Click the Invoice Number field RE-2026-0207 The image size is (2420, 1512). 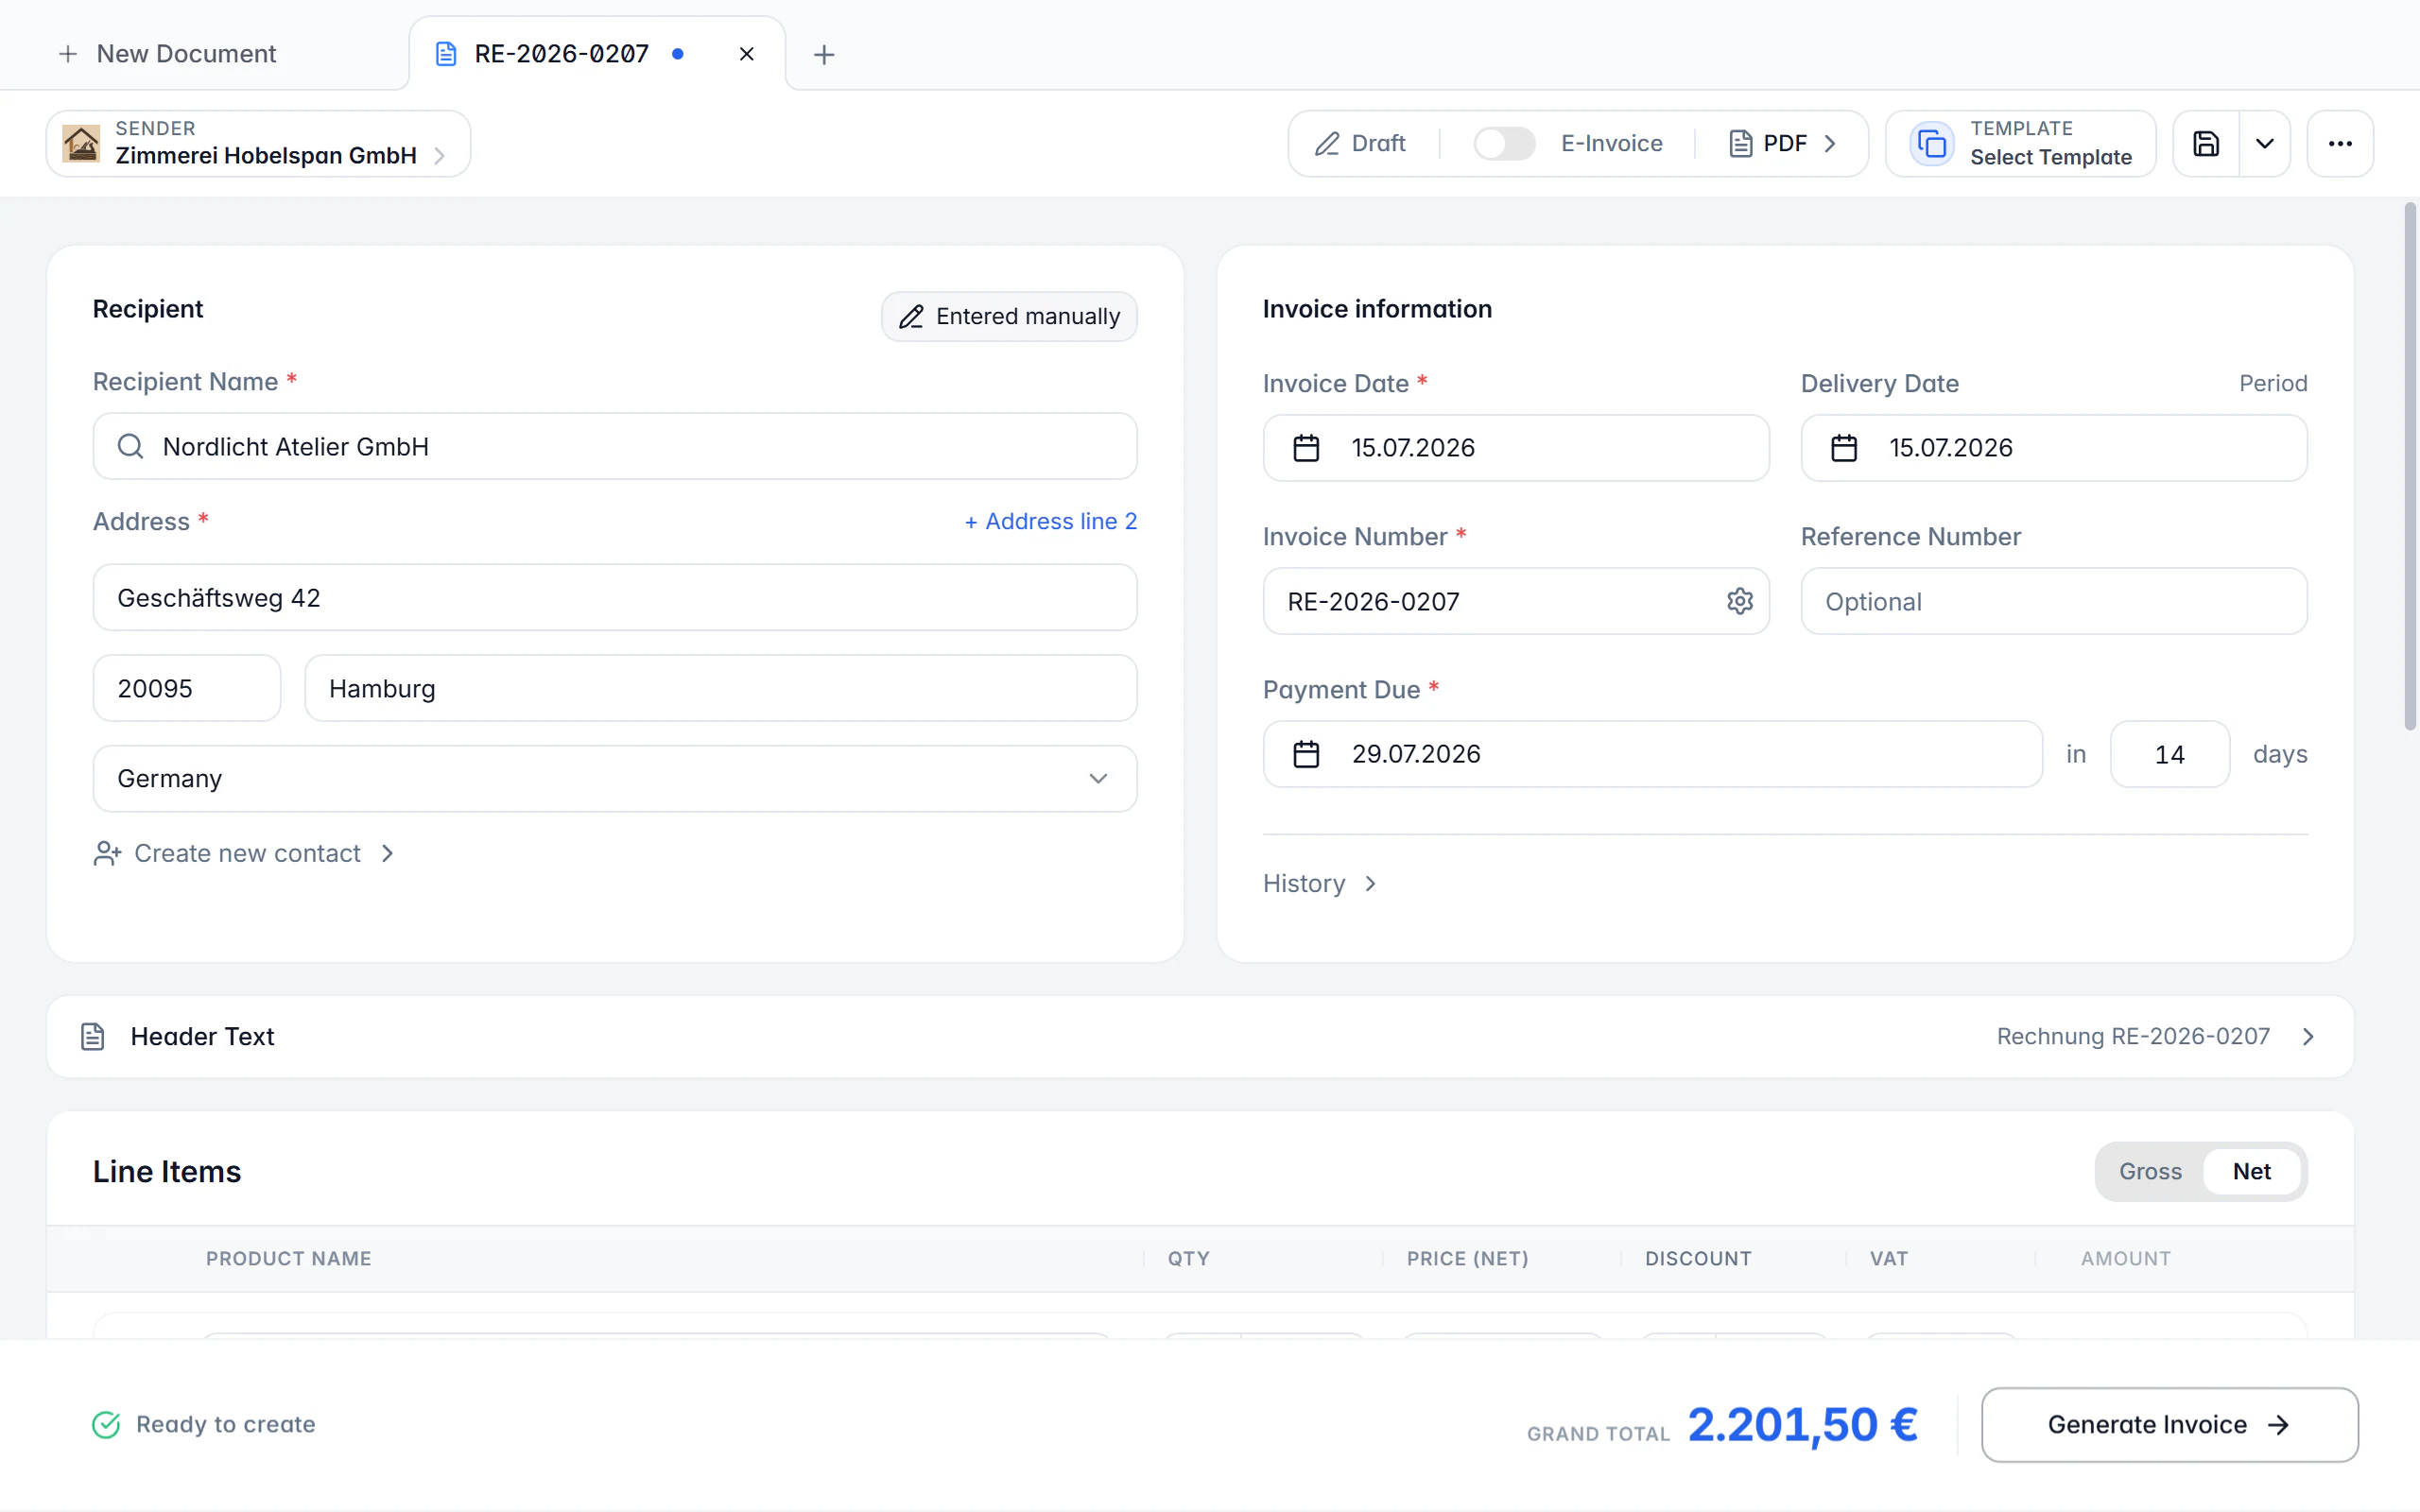(1516, 601)
